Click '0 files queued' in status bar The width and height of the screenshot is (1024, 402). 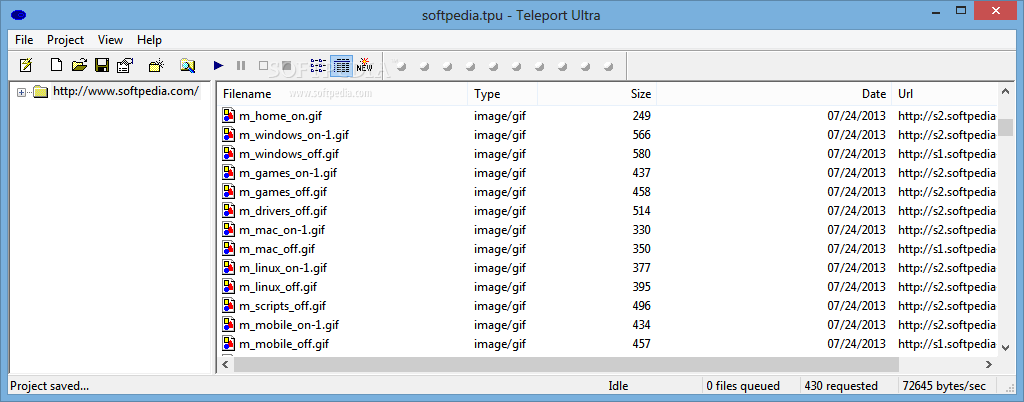(x=743, y=386)
